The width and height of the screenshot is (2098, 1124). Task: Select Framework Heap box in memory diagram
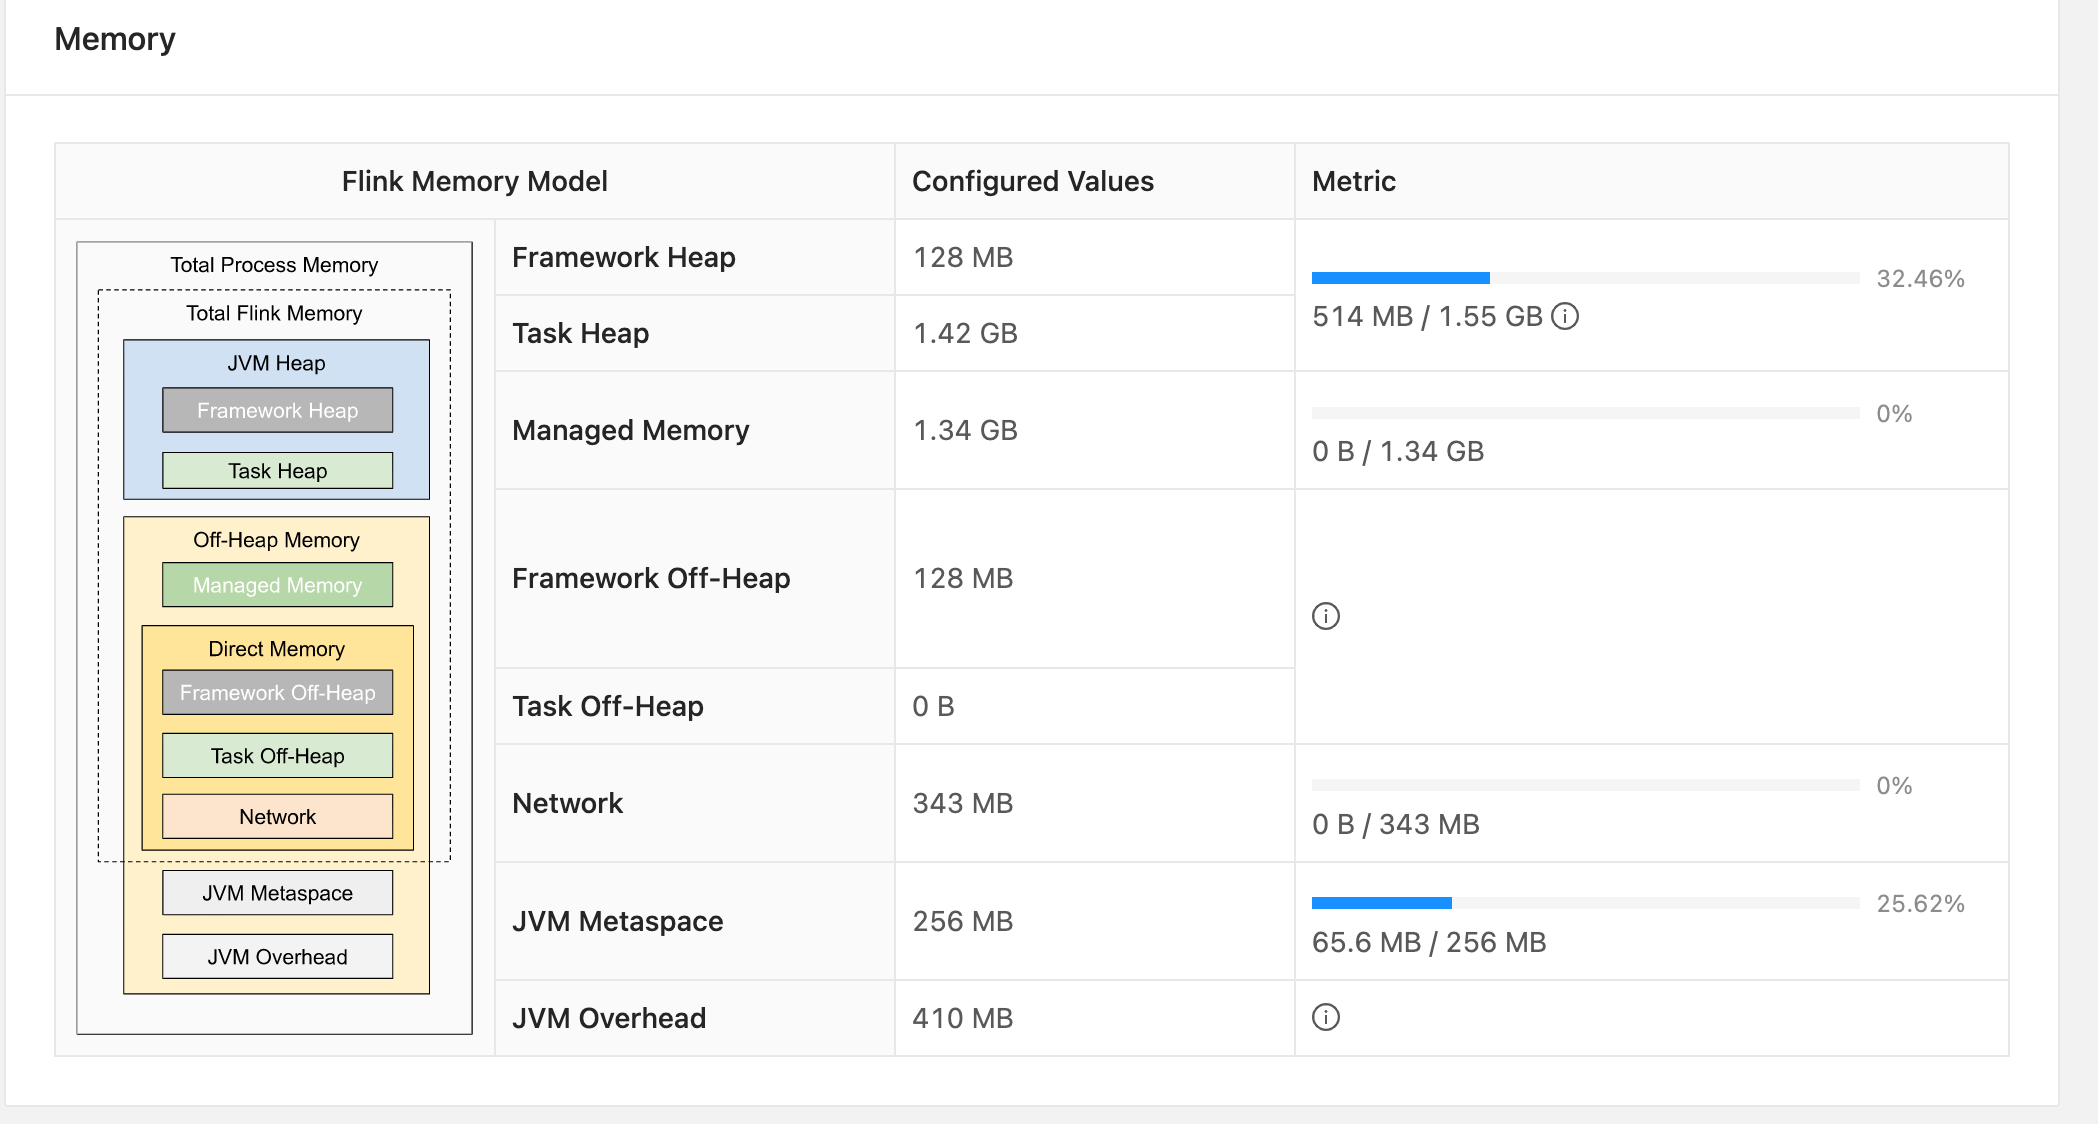tap(278, 410)
